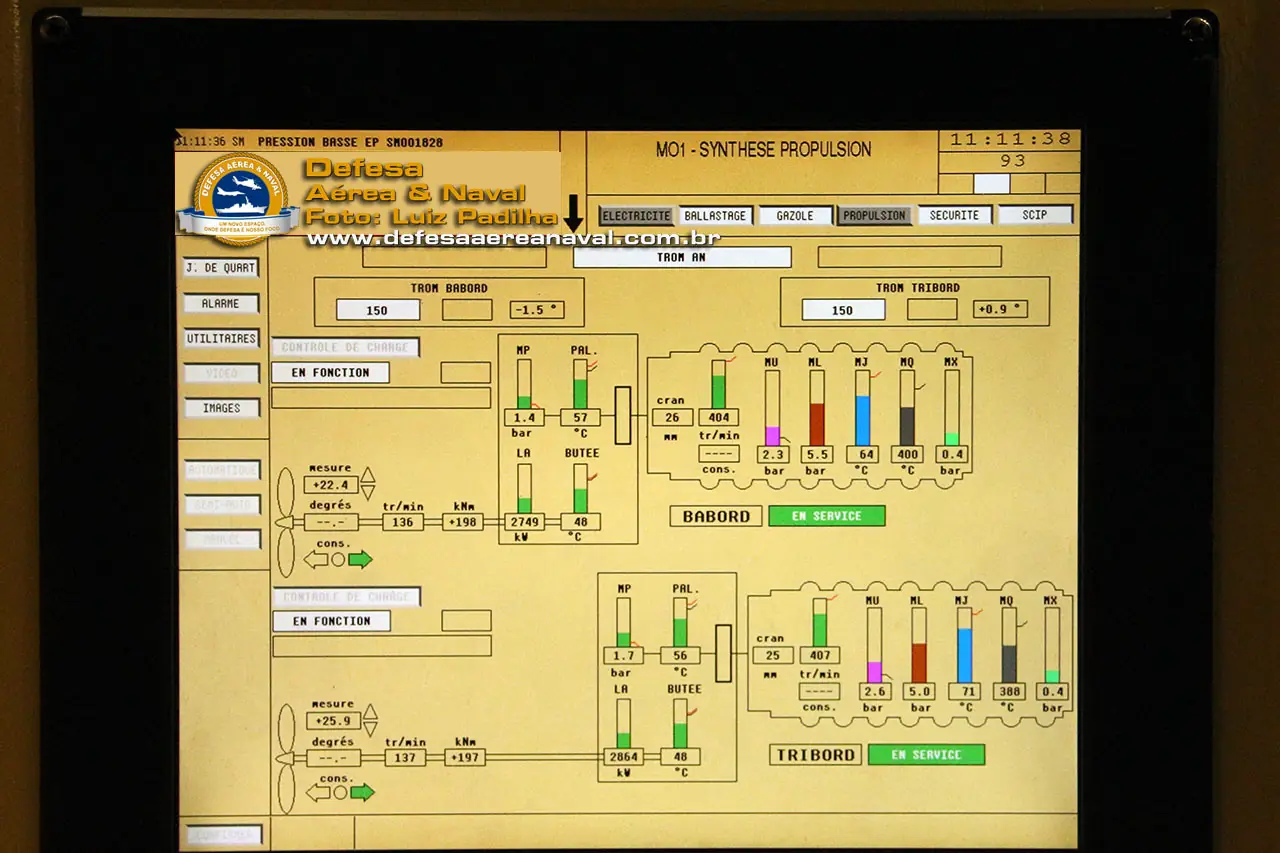1280x853 pixels.
Task: Click the counter value 93 under the clock
Action: (1012, 161)
